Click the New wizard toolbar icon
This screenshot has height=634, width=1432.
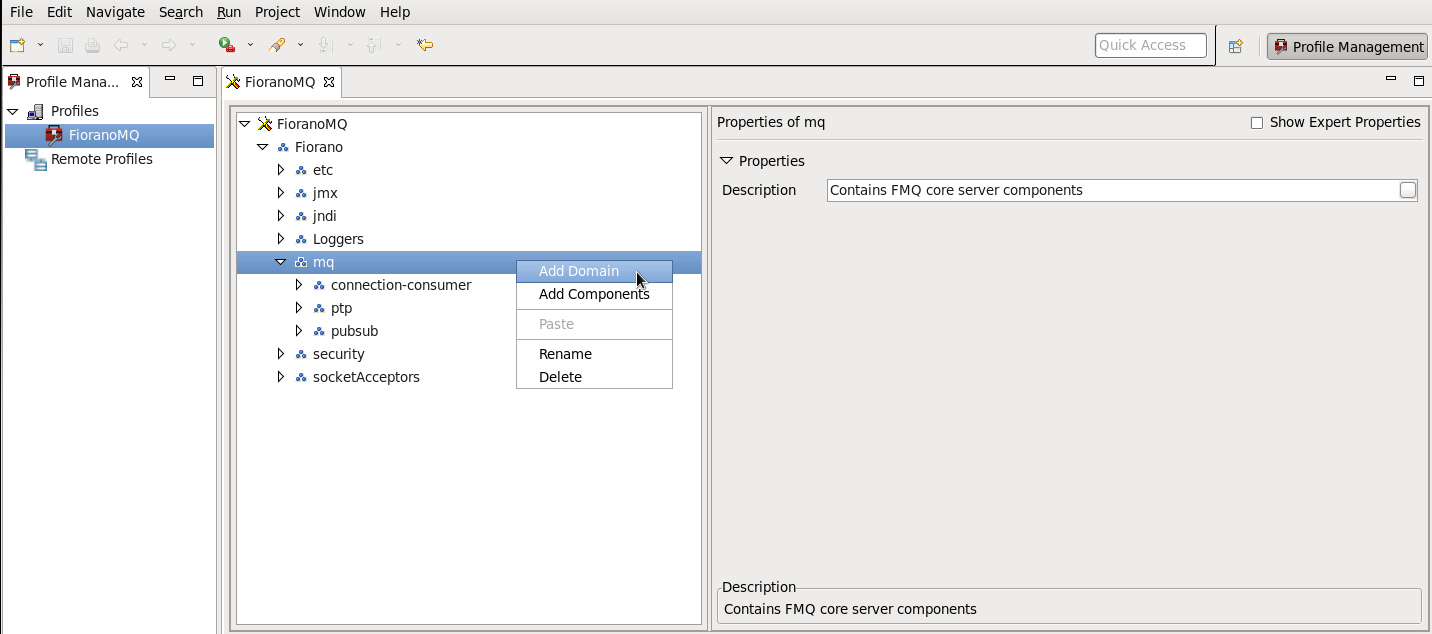pos(17,45)
